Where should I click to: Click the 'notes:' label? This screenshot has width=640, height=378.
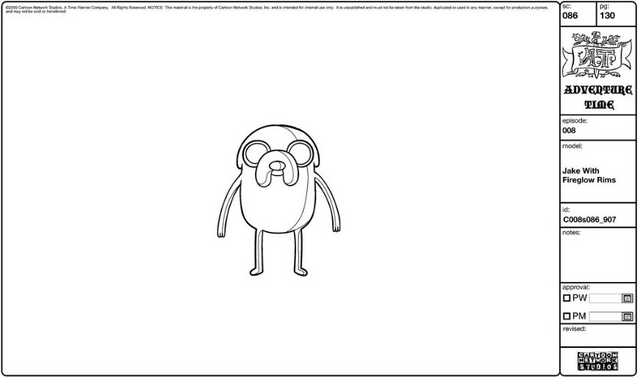(x=571, y=233)
